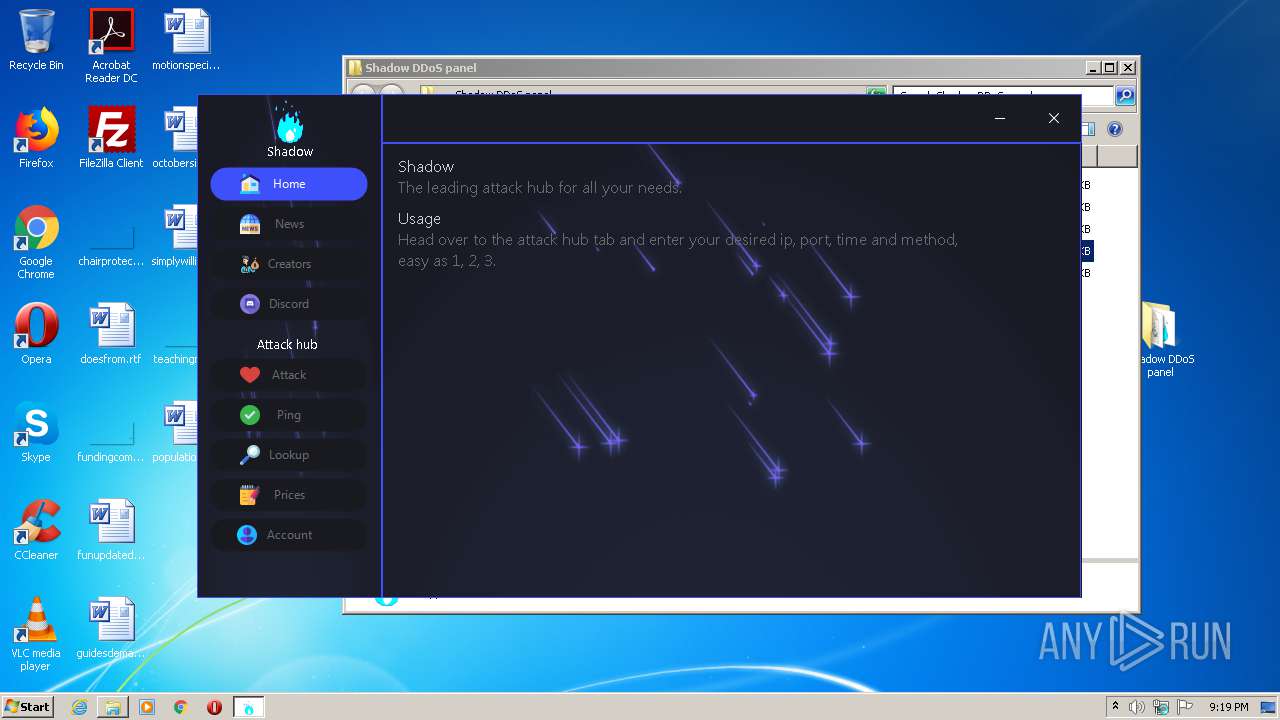Click the Prices notepad icon

[250, 495]
